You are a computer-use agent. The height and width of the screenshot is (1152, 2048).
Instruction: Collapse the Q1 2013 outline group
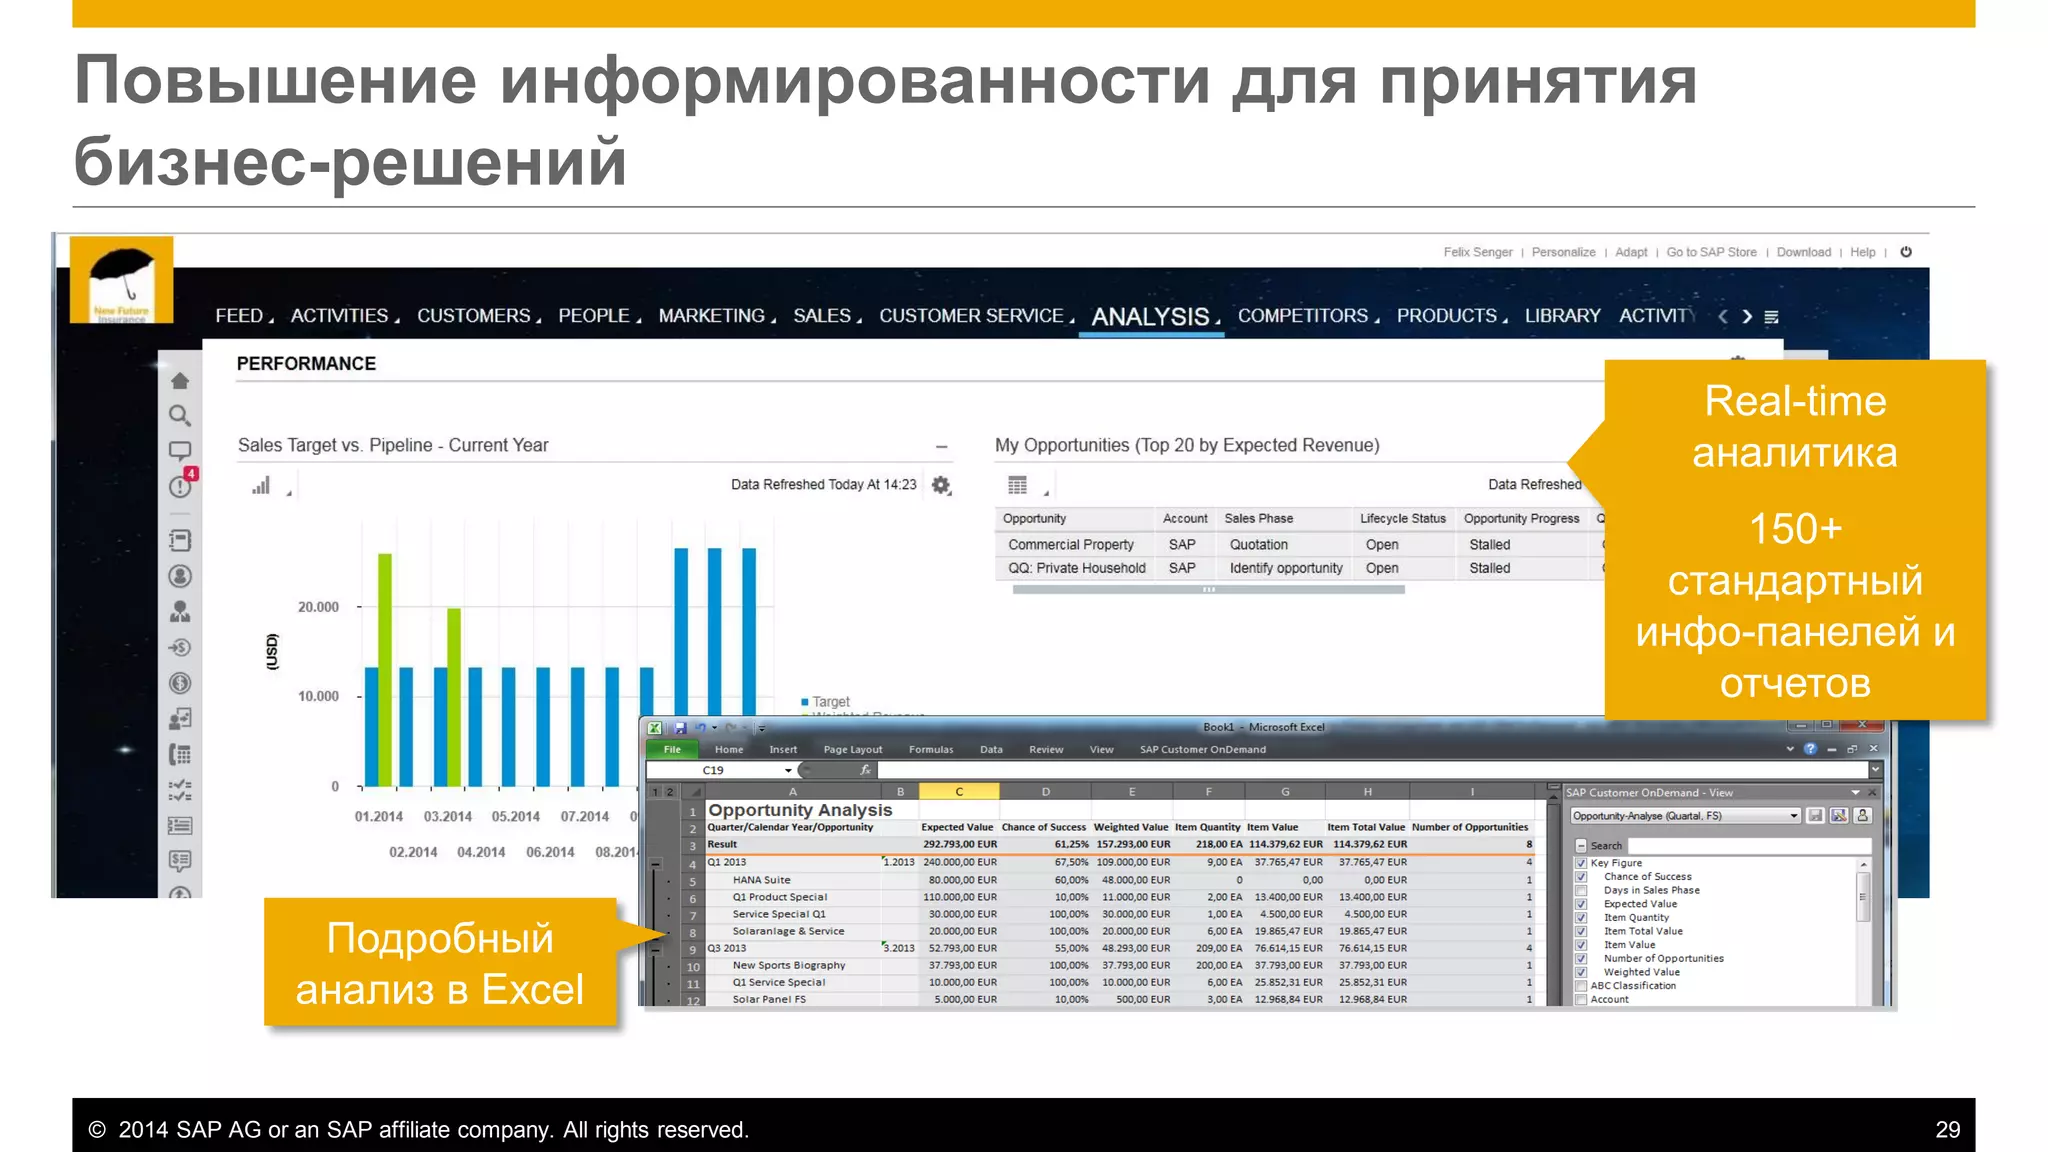click(x=656, y=863)
